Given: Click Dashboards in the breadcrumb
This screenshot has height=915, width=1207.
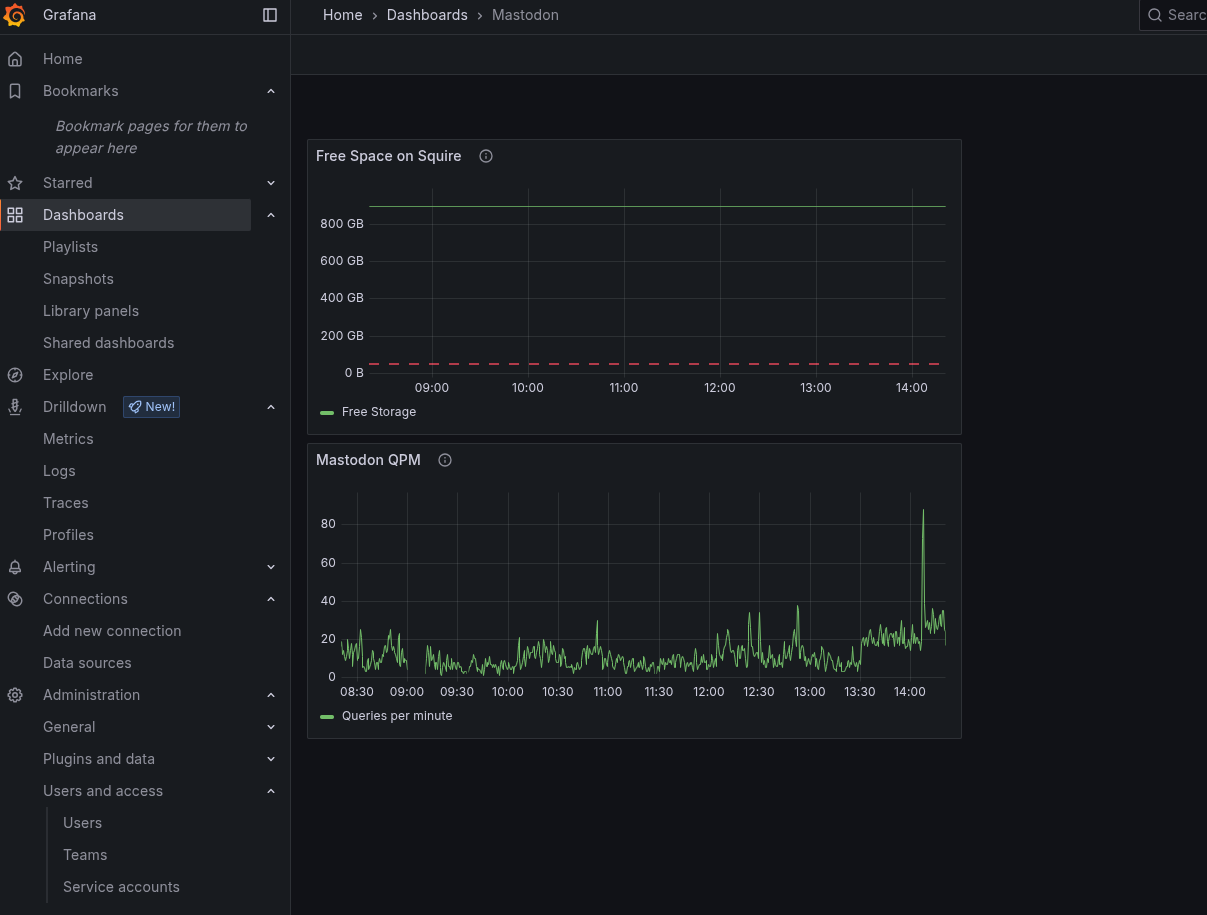Looking at the screenshot, I should click(x=427, y=15).
